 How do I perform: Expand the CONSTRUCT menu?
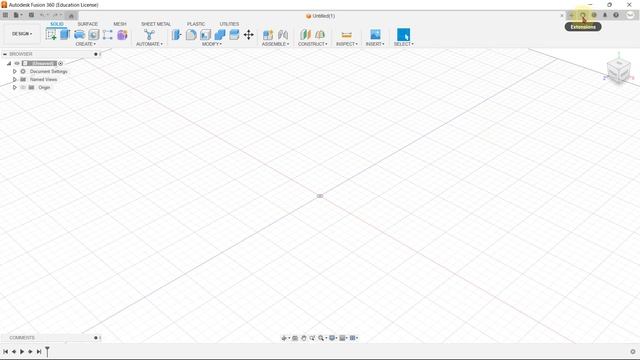point(313,44)
